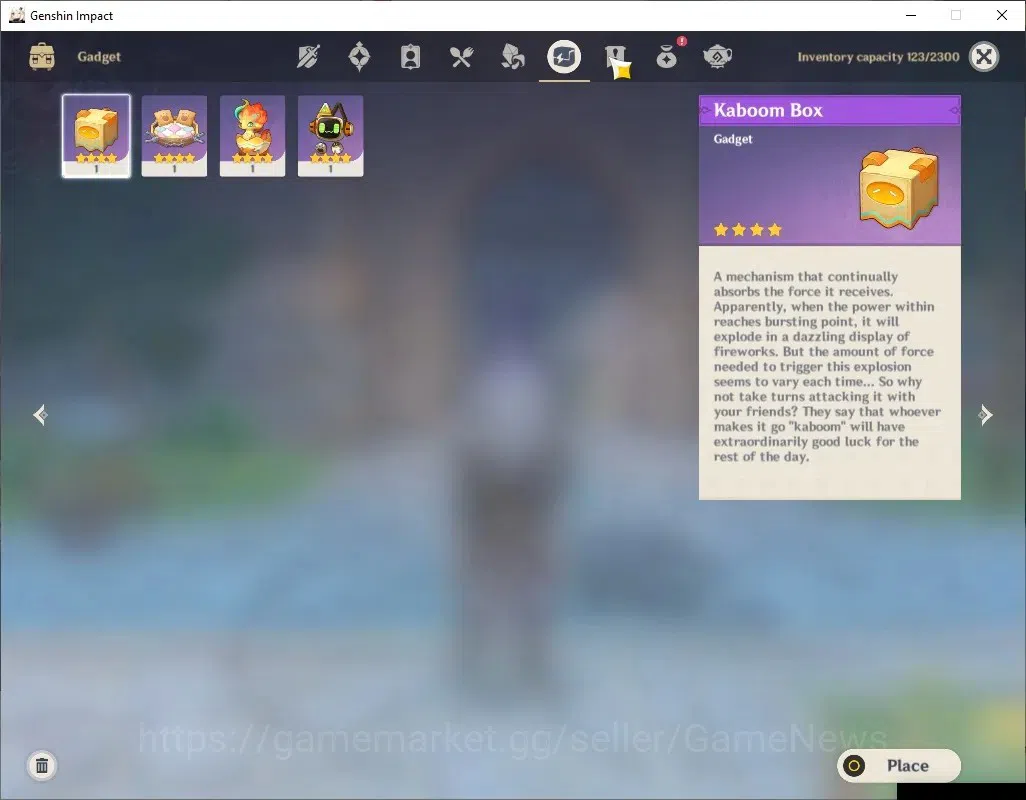Viewport: 1026px width, 800px height.
Task: Select the Gadget inventory tab
Action: coord(564,57)
